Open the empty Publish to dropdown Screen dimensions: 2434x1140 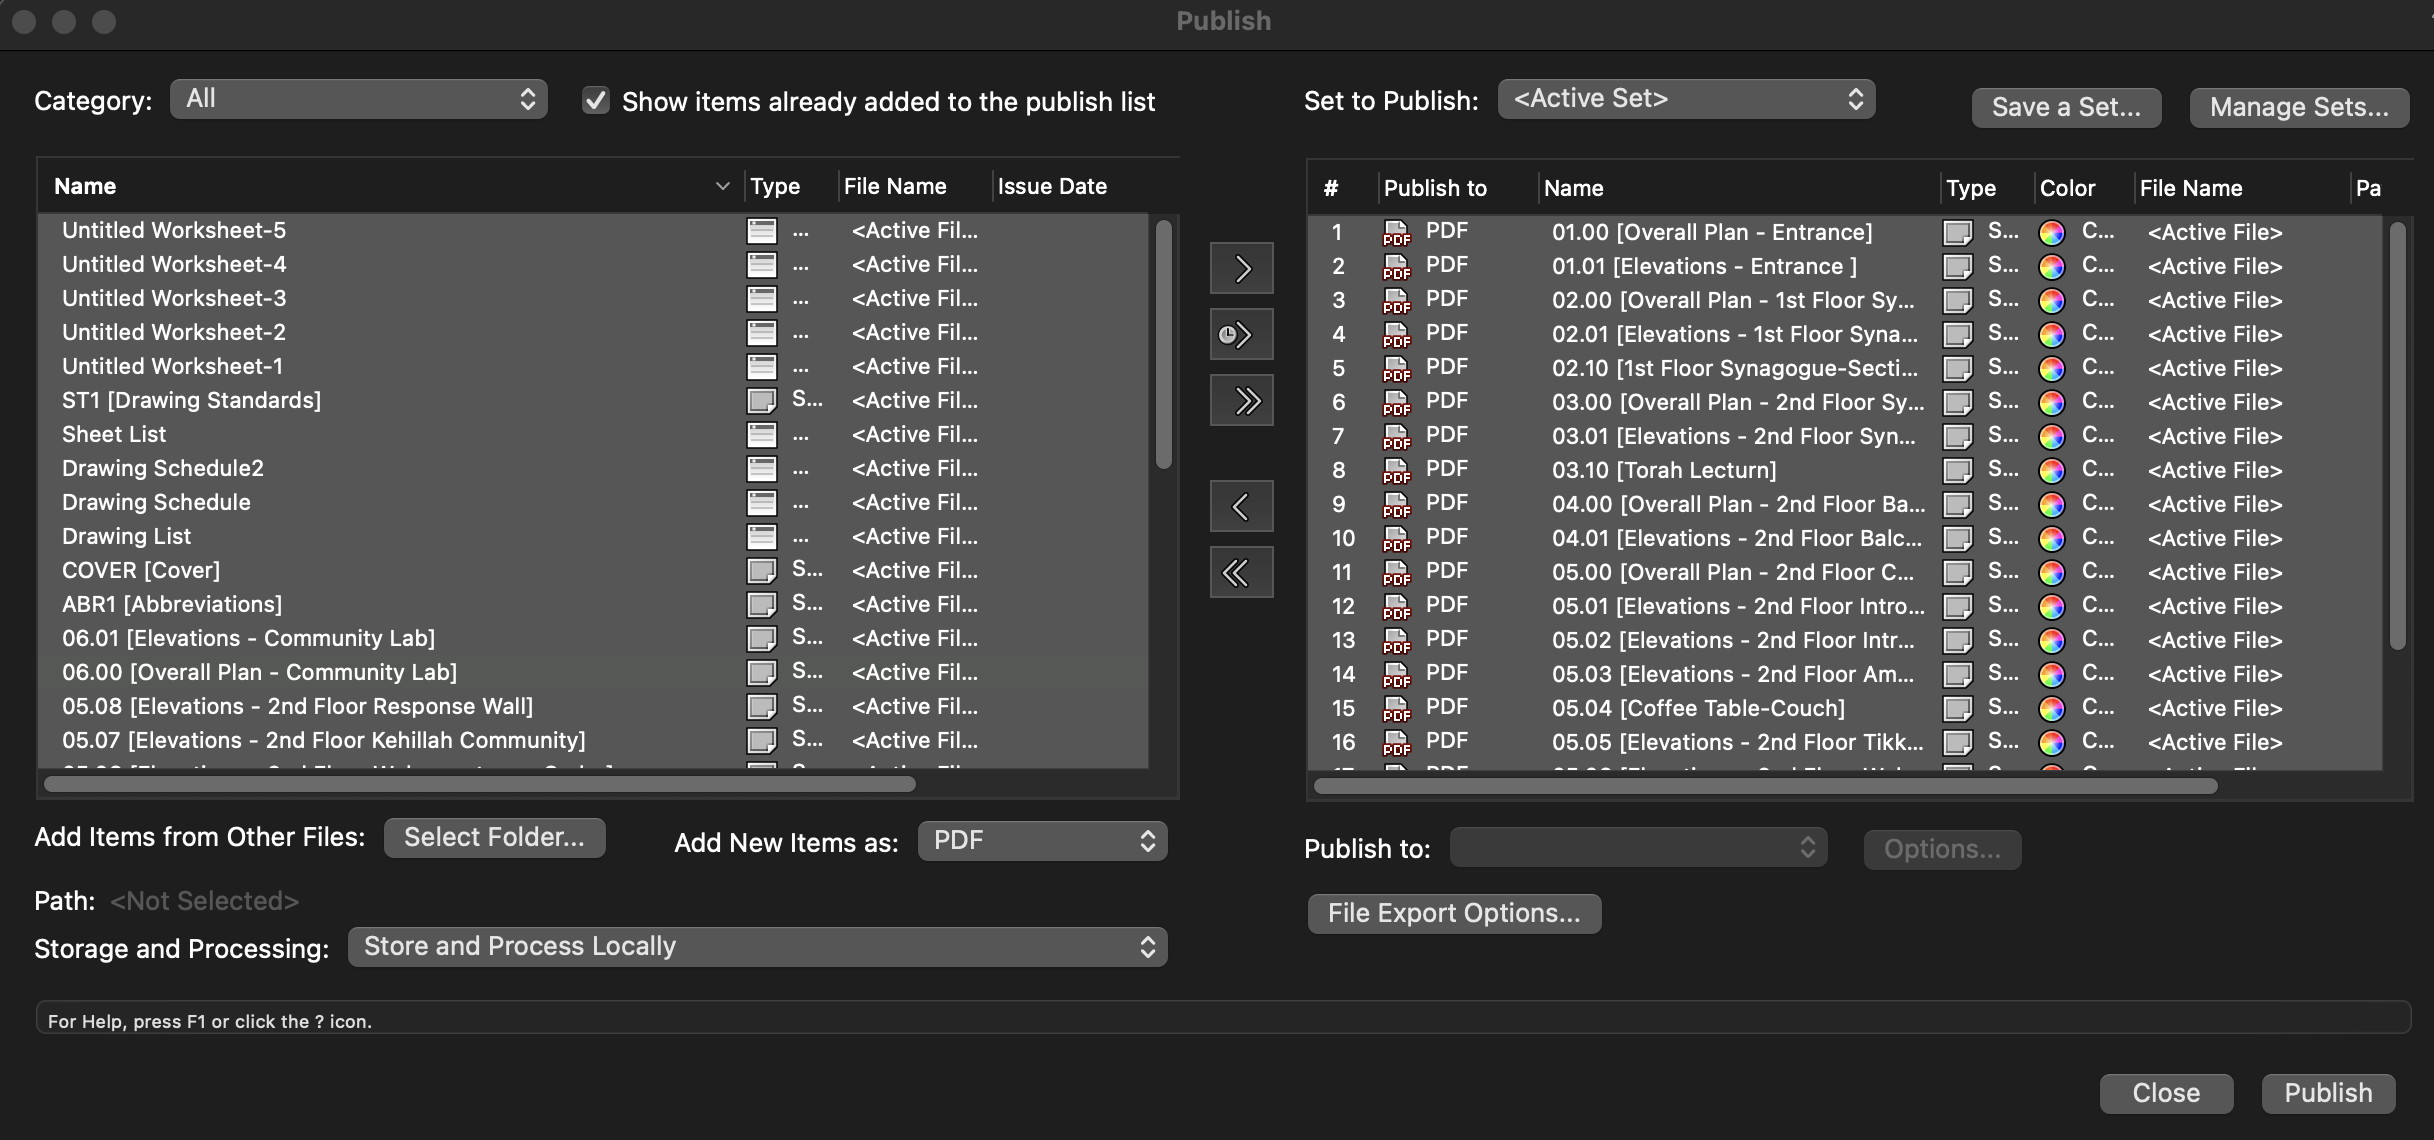coord(1636,847)
